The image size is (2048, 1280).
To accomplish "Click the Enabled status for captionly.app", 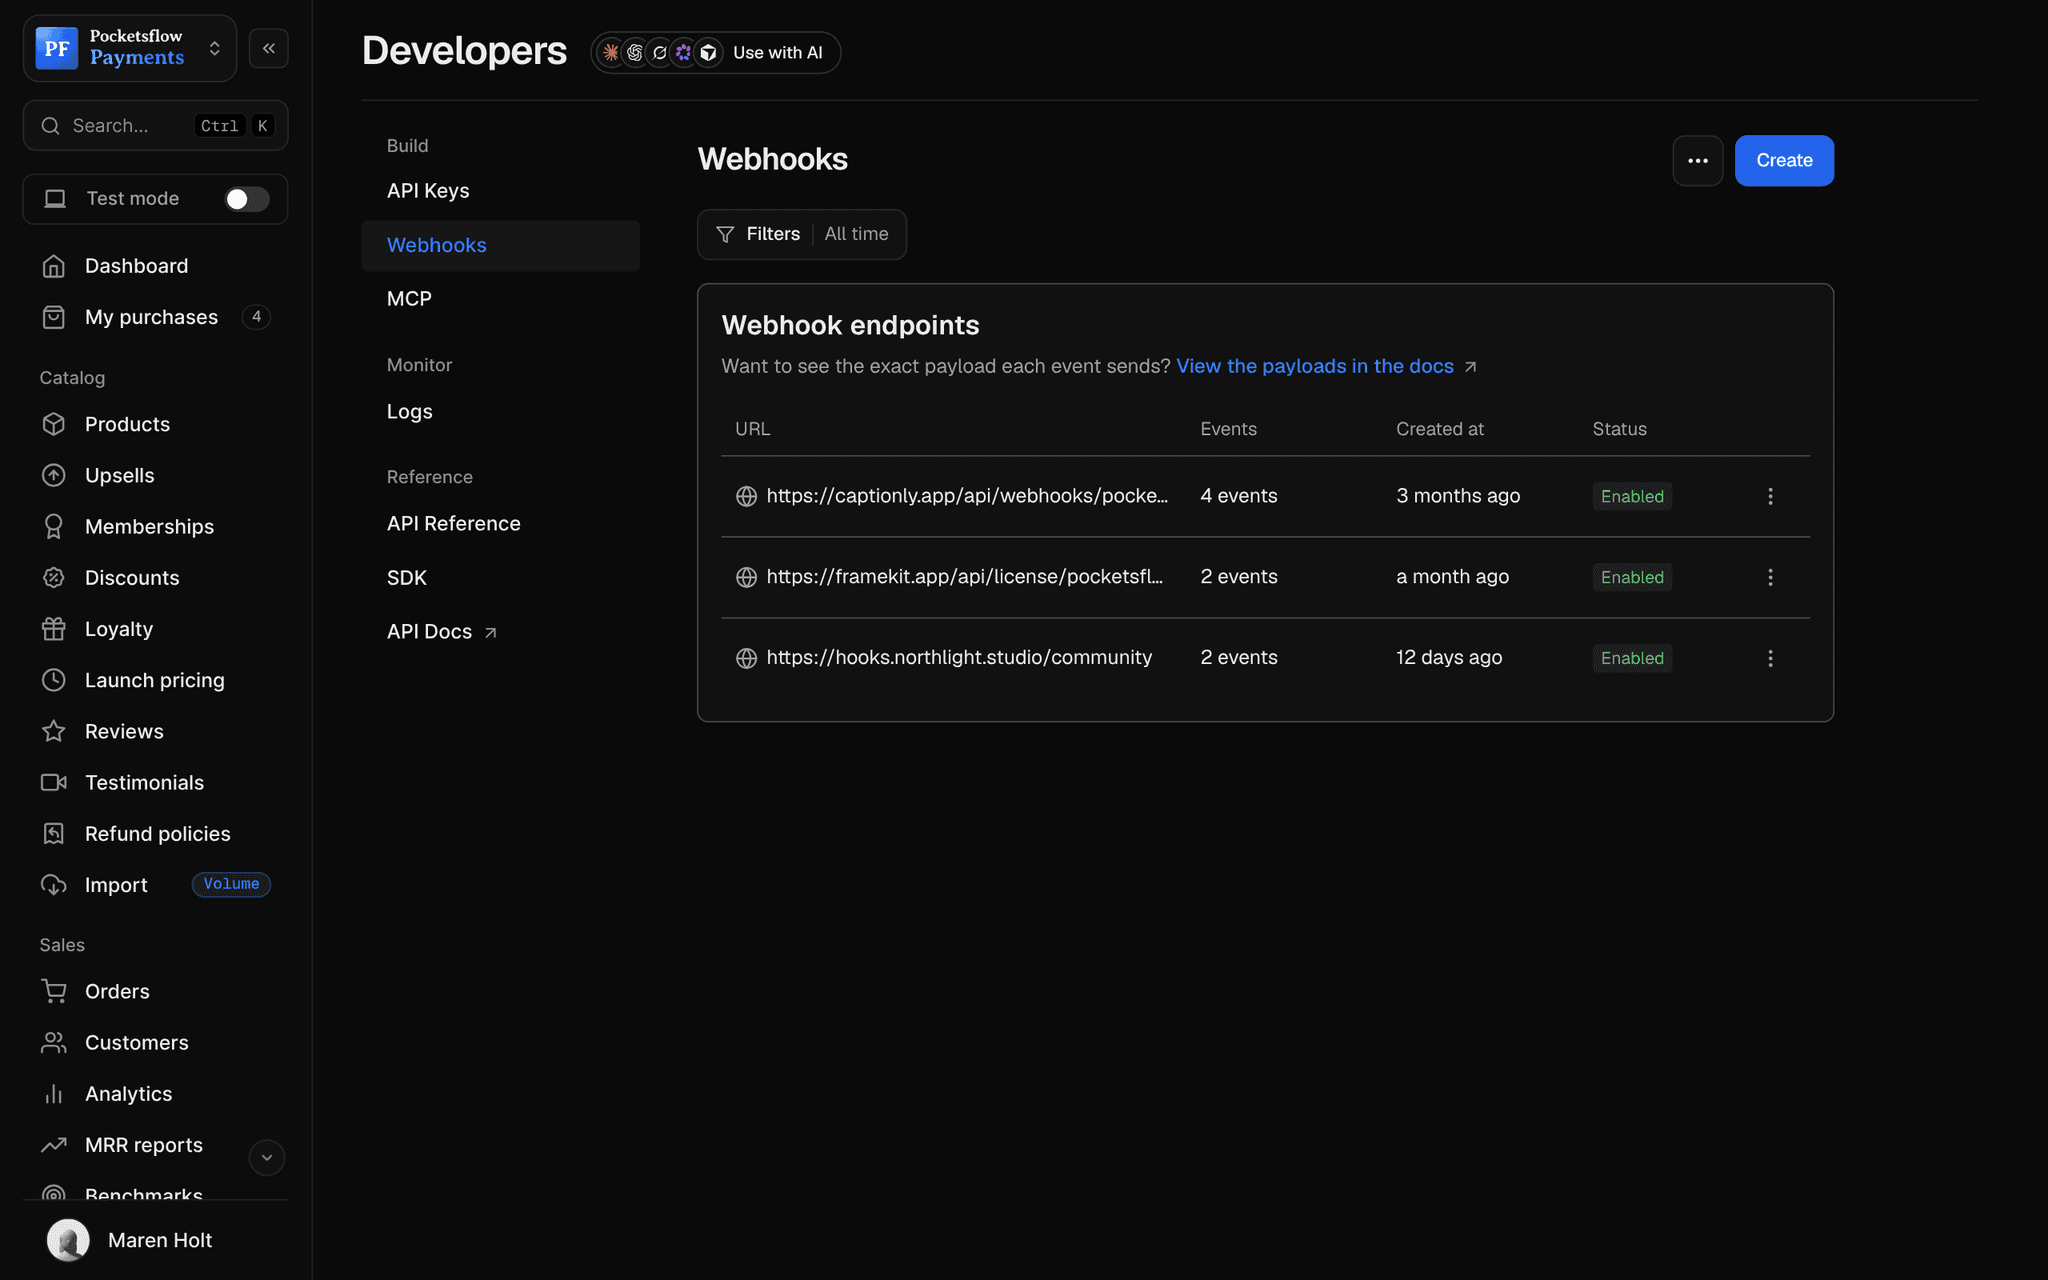I will 1632,497.
